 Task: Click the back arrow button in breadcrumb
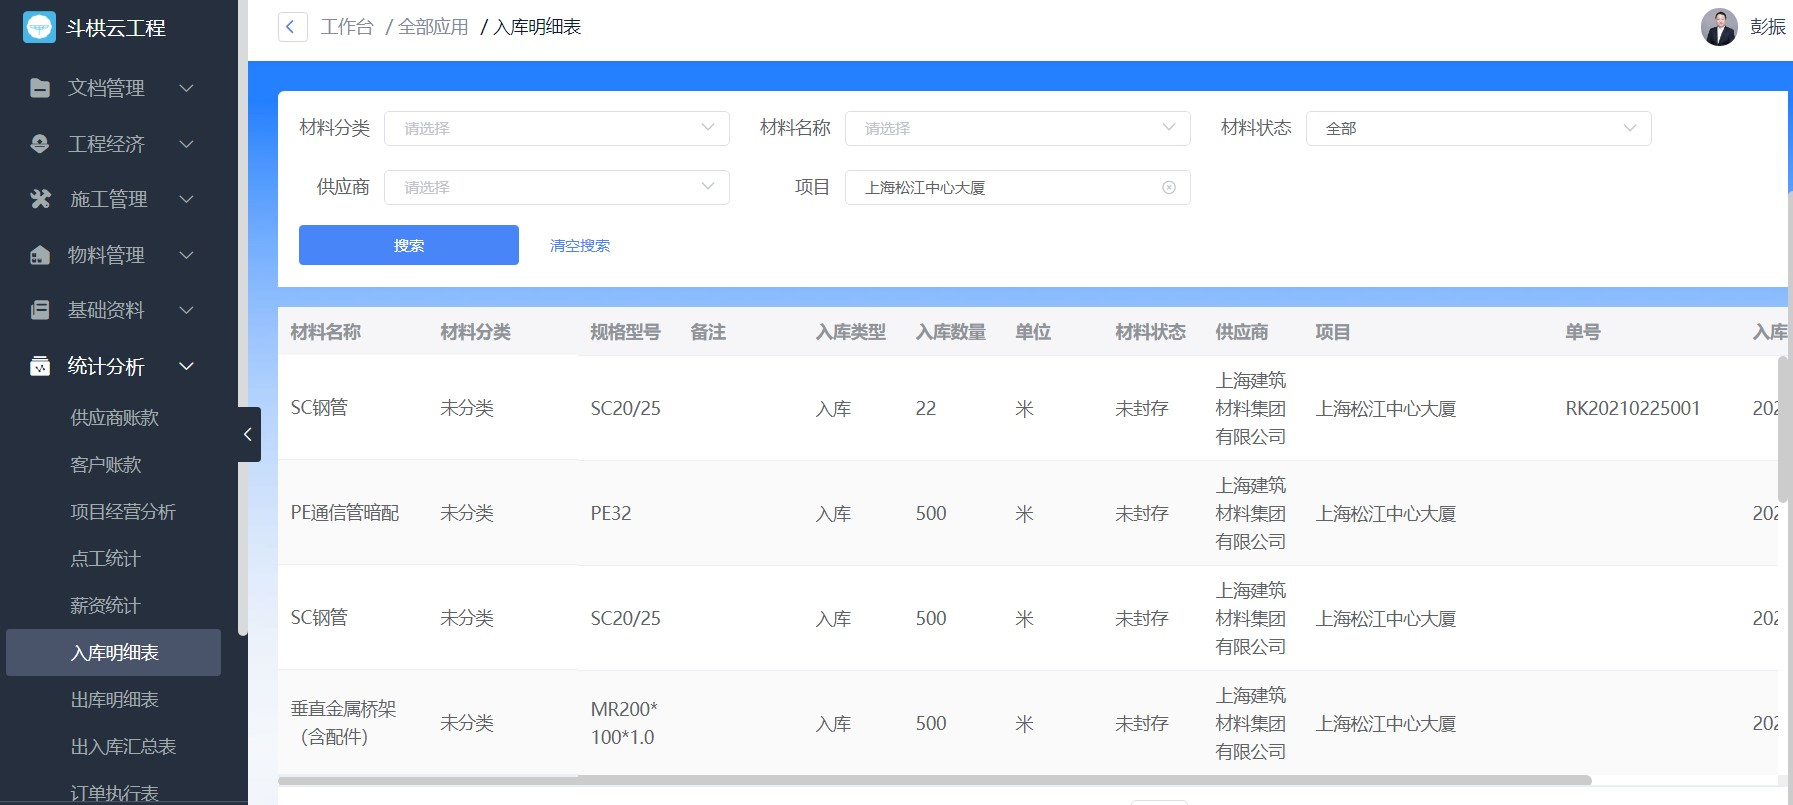(x=291, y=27)
